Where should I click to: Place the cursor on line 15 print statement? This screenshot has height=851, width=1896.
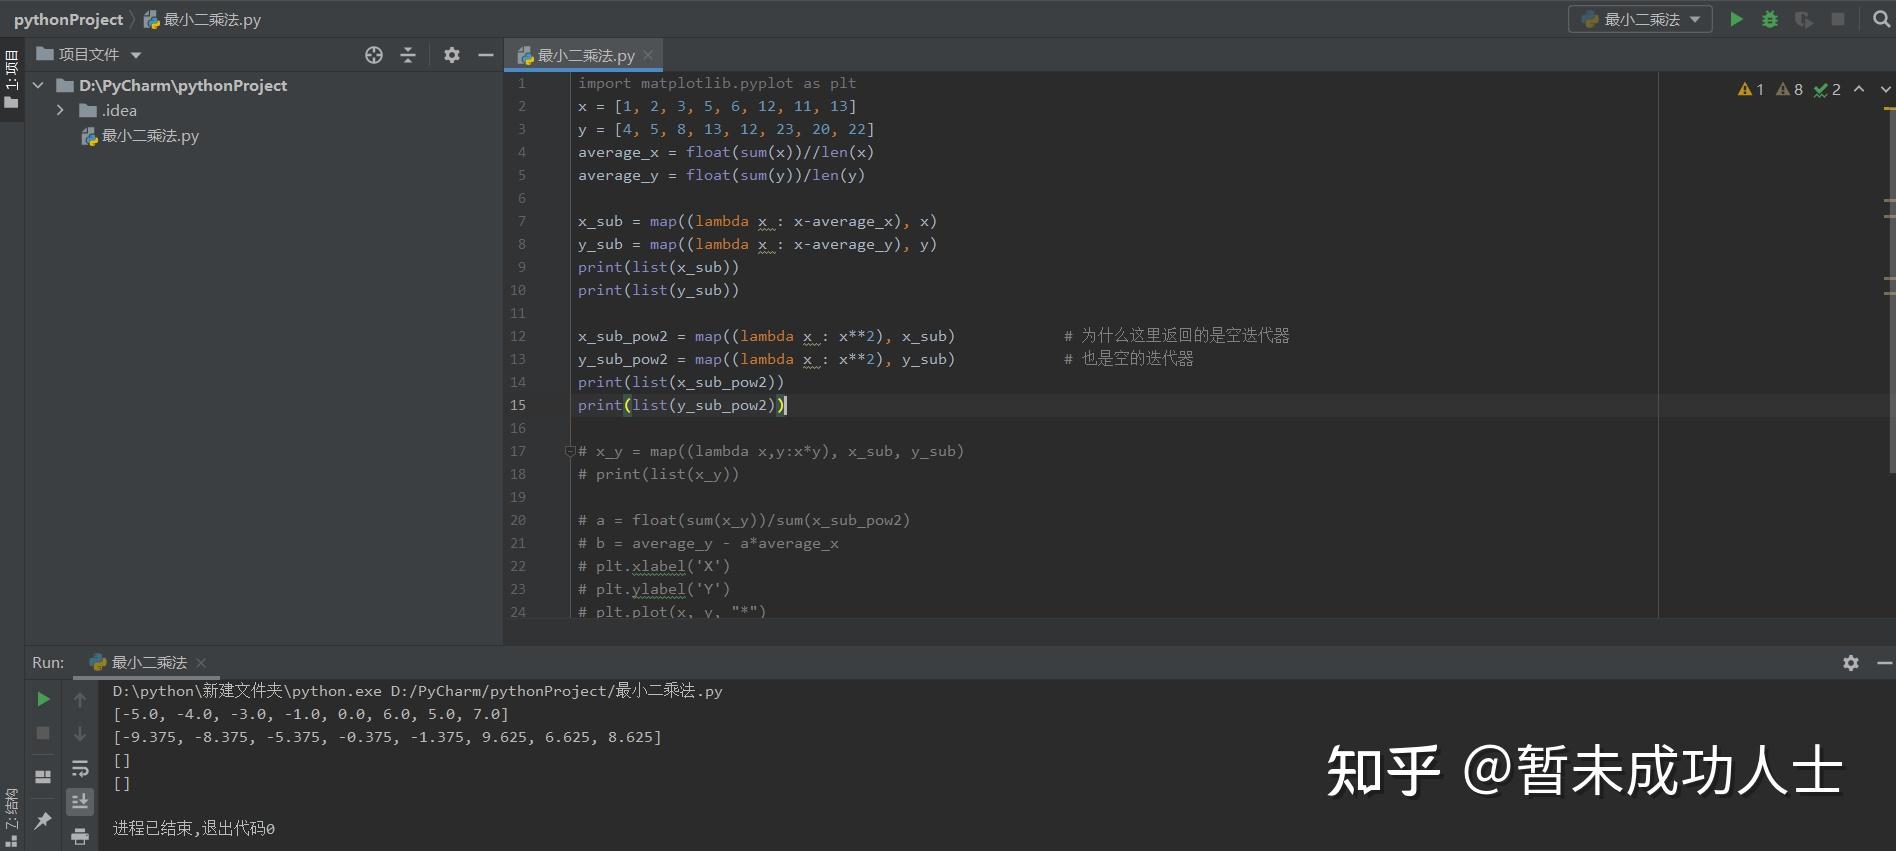[683, 405]
